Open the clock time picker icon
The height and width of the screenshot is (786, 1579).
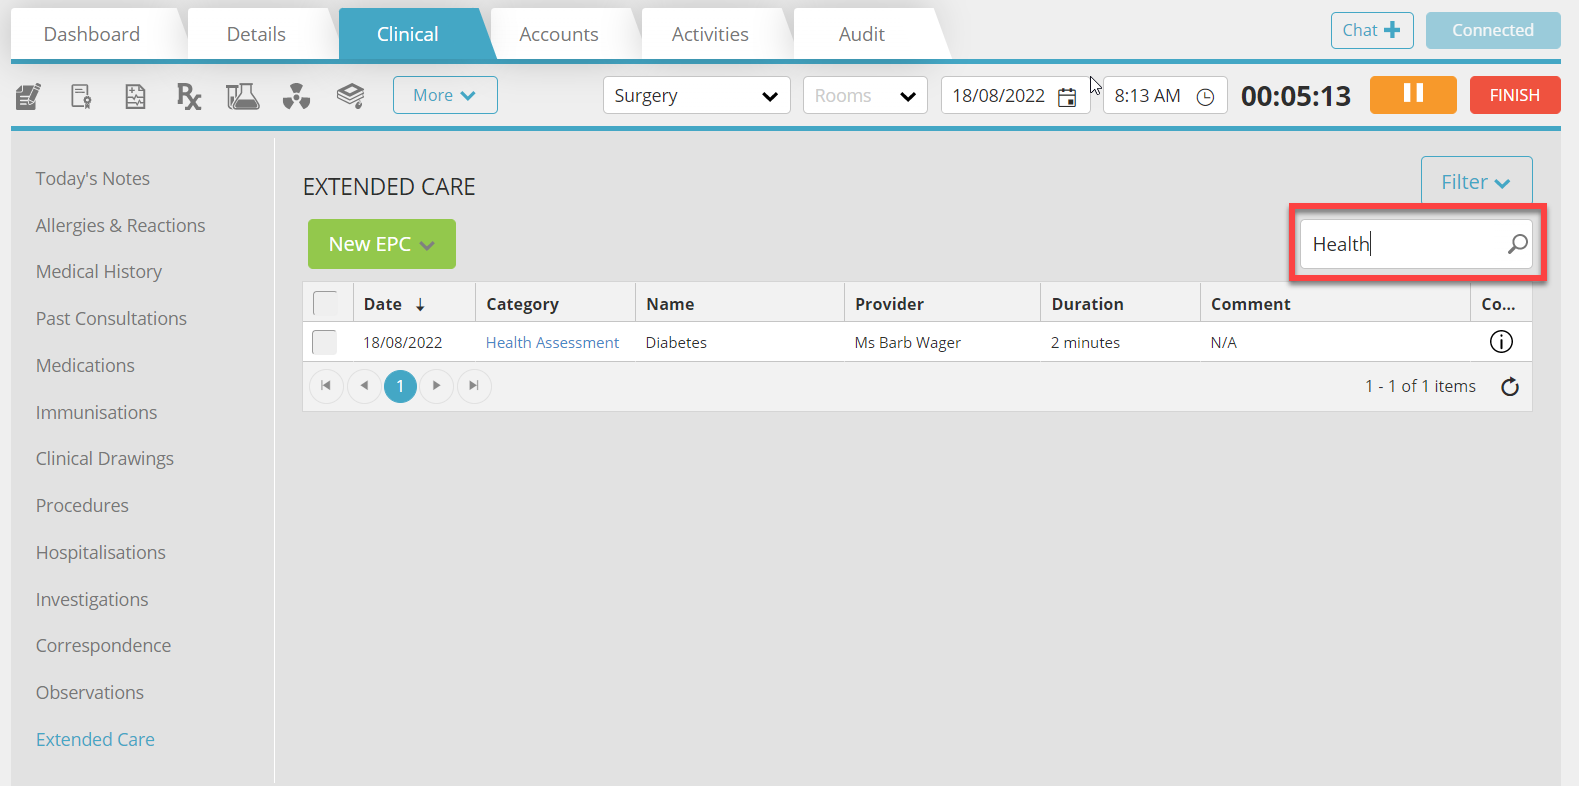click(x=1205, y=97)
